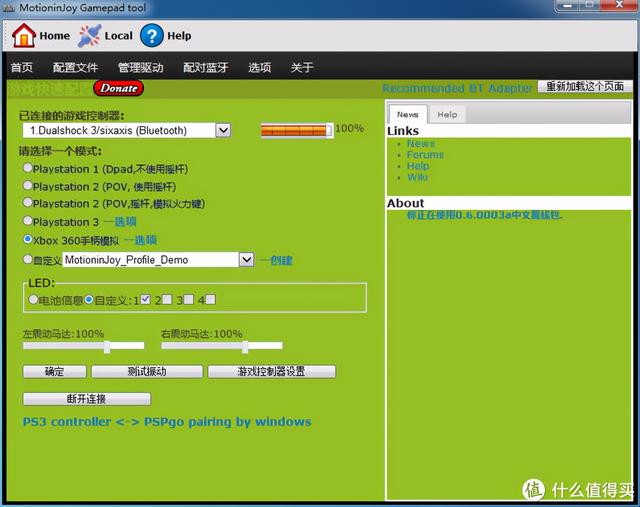Open the Dualshock 3/sixaxis controller dropdown

(x=223, y=131)
